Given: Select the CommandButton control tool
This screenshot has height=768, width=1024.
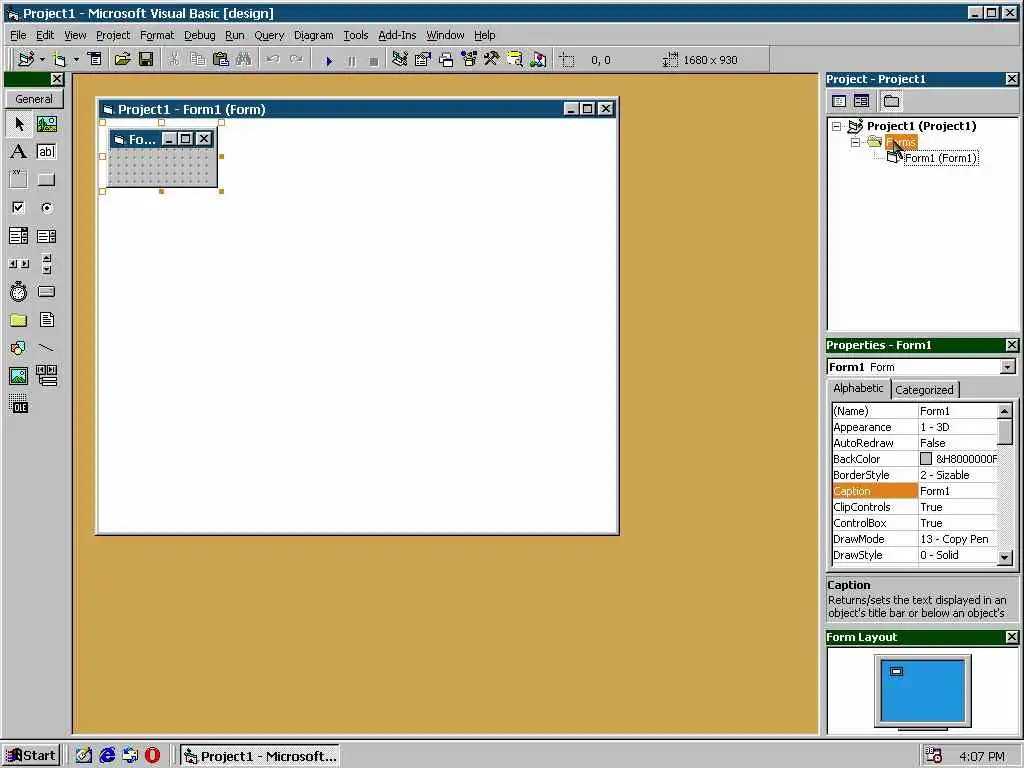Looking at the screenshot, I should point(46,180).
